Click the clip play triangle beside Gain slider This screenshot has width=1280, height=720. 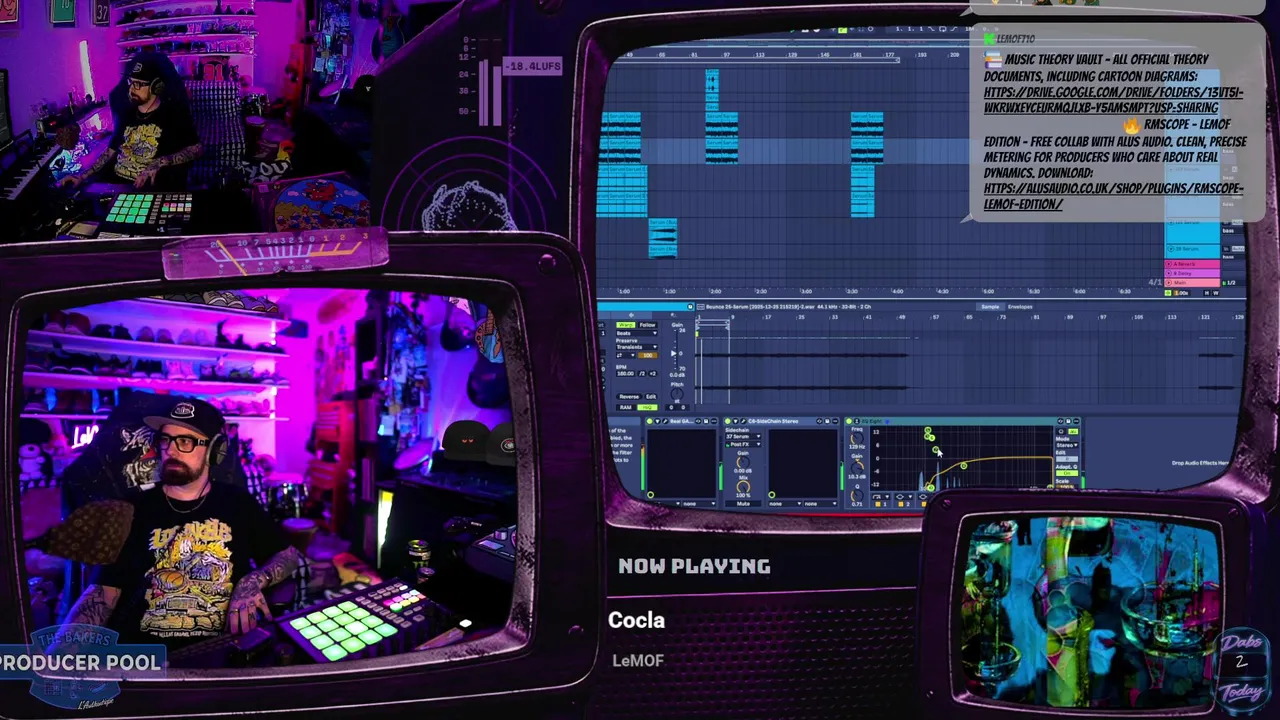point(673,353)
